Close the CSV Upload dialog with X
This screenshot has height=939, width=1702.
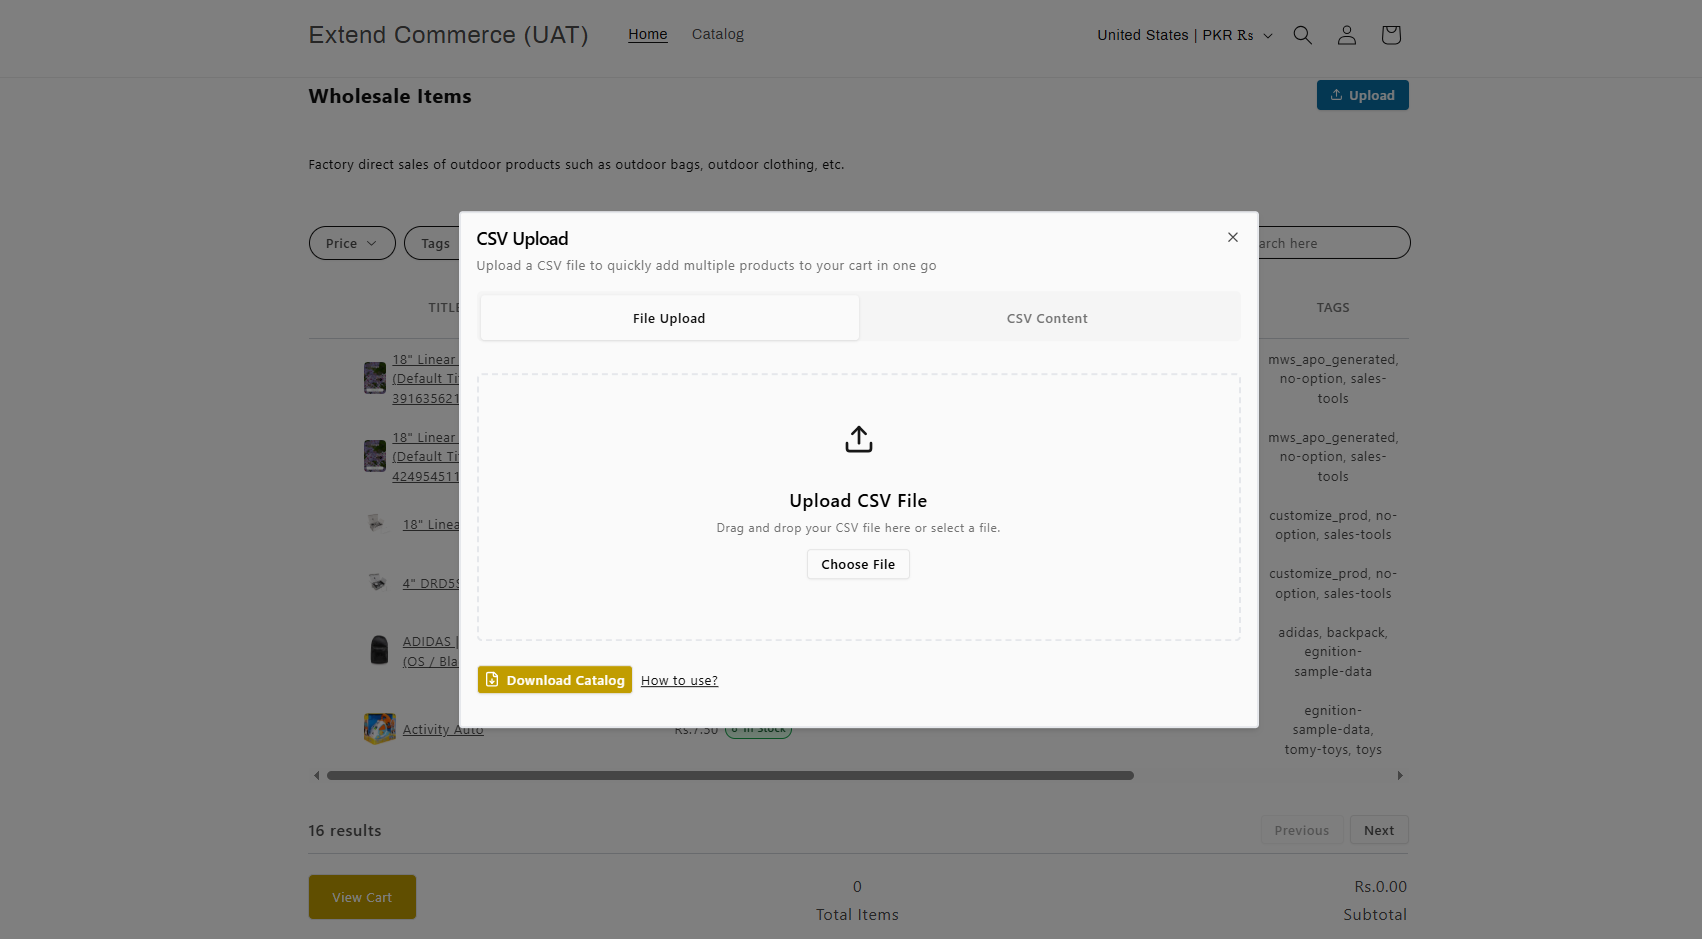tap(1233, 237)
